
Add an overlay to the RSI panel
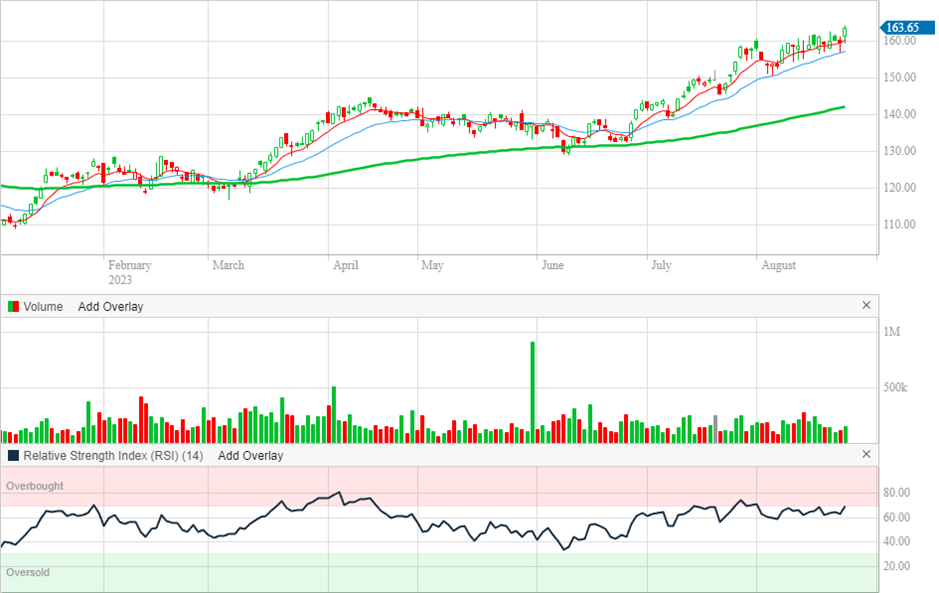coord(250,456)
